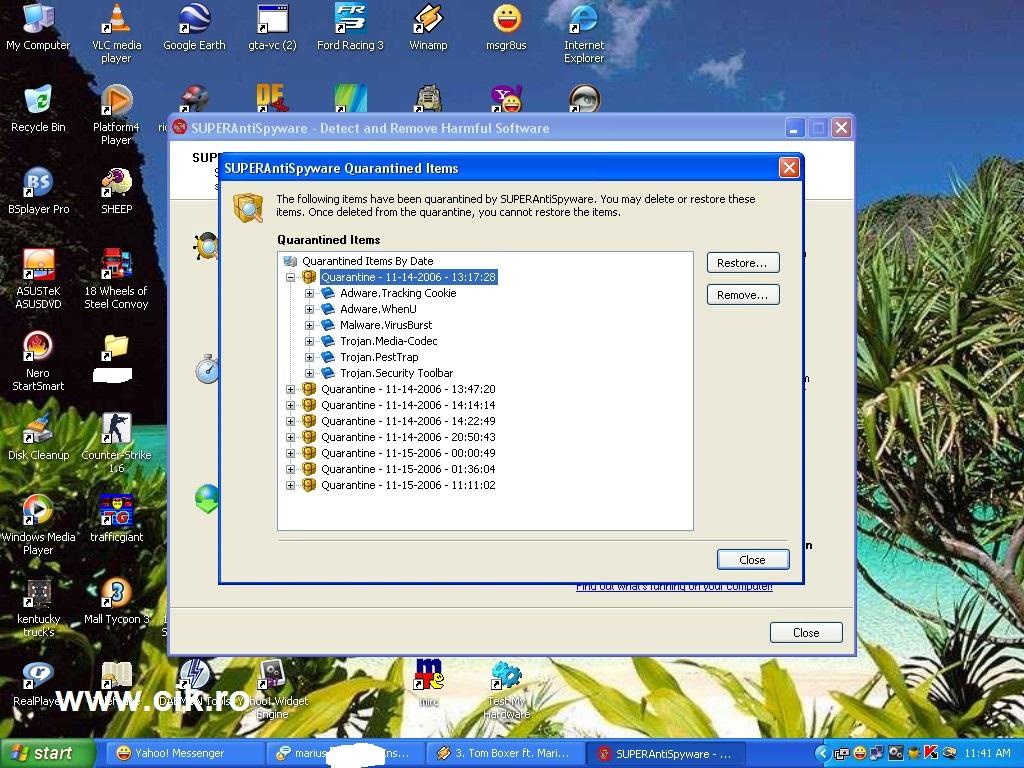Viewport: 1024px width, 768px height.
Task: Minimize the SUPERAntiSpyware main window
Action: coord(795,128)
